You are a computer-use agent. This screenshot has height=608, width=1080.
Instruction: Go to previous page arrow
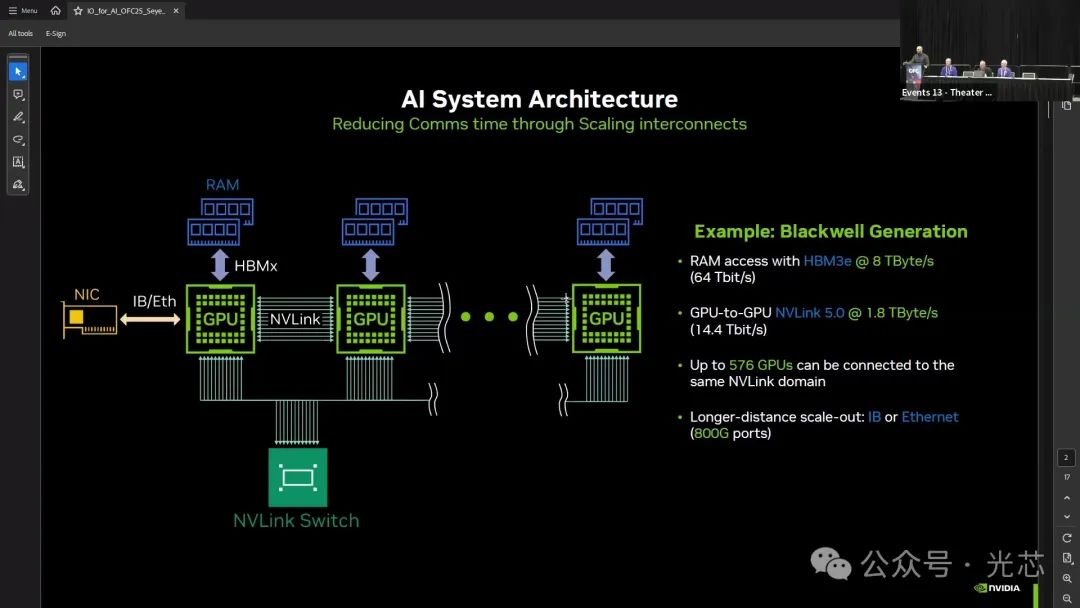point(1066,497)
